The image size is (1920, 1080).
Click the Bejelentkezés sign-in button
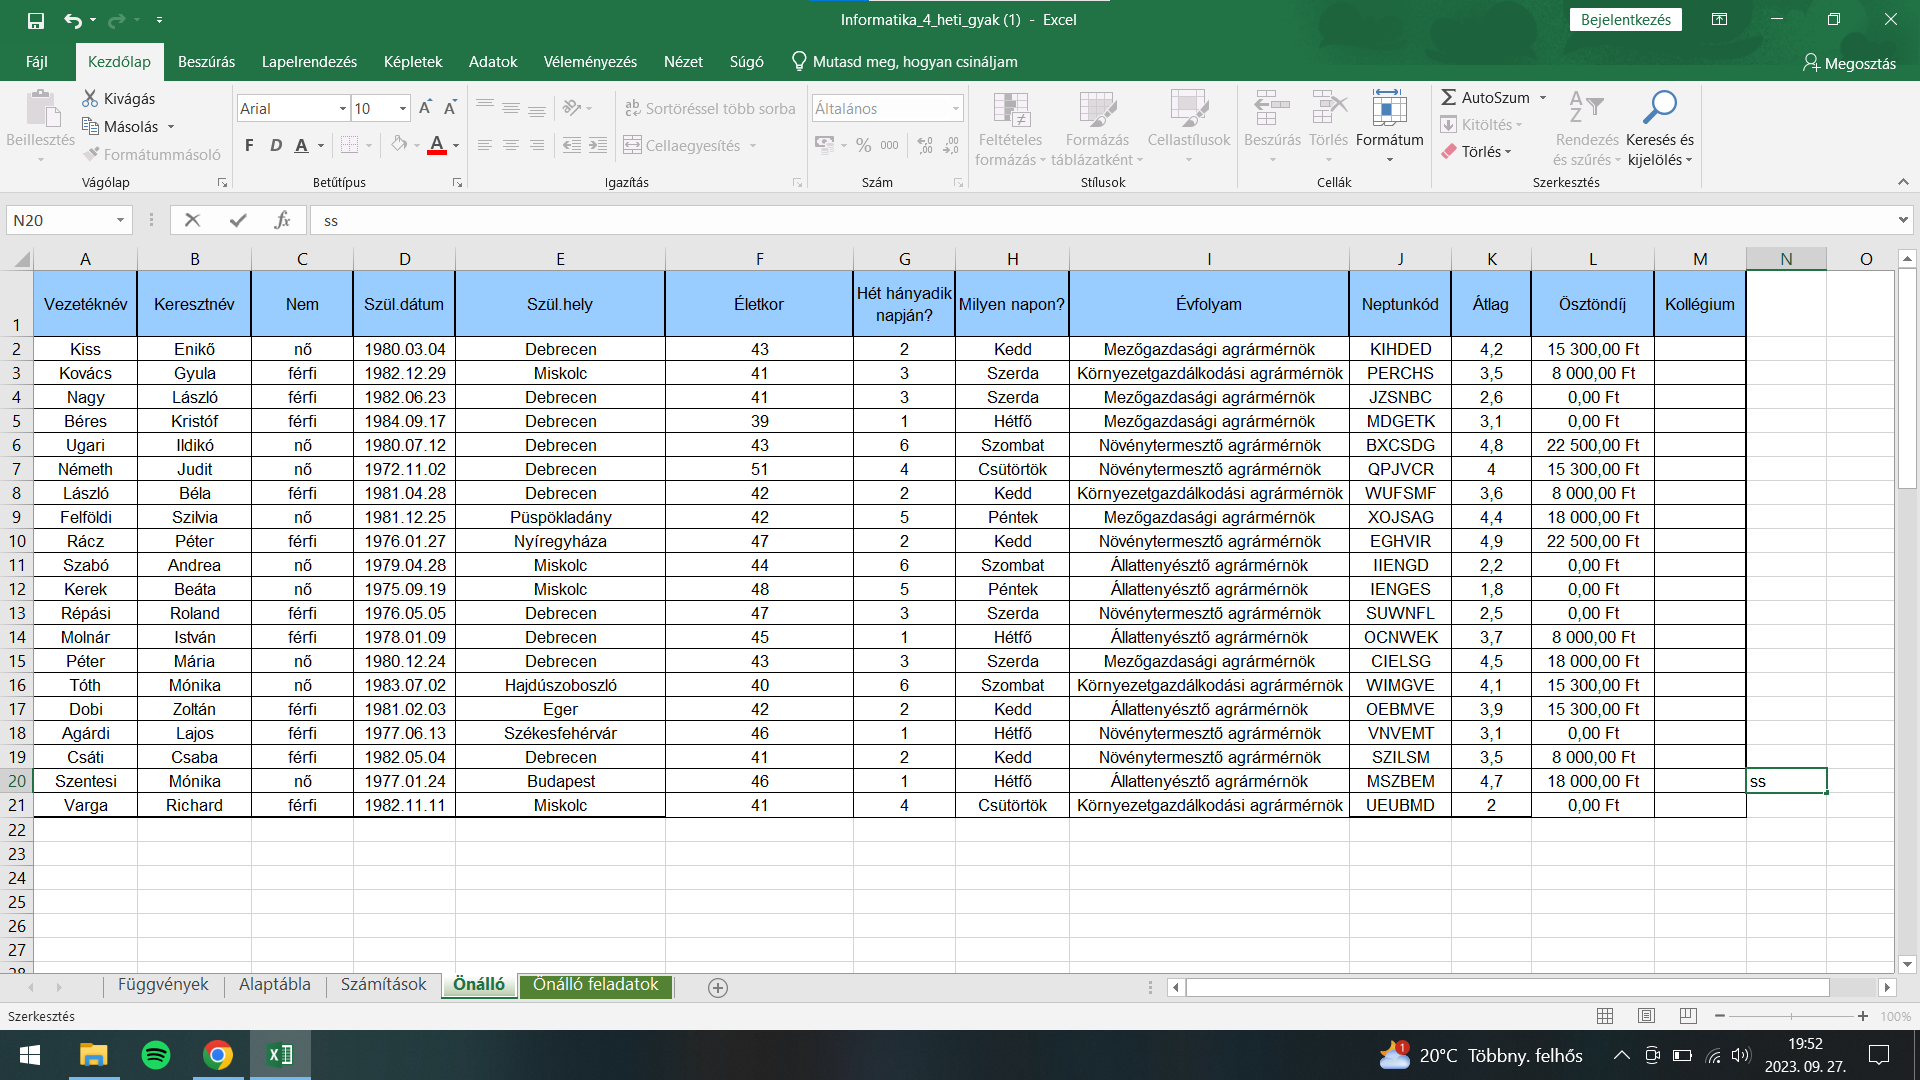click(x=1625, y=20)
